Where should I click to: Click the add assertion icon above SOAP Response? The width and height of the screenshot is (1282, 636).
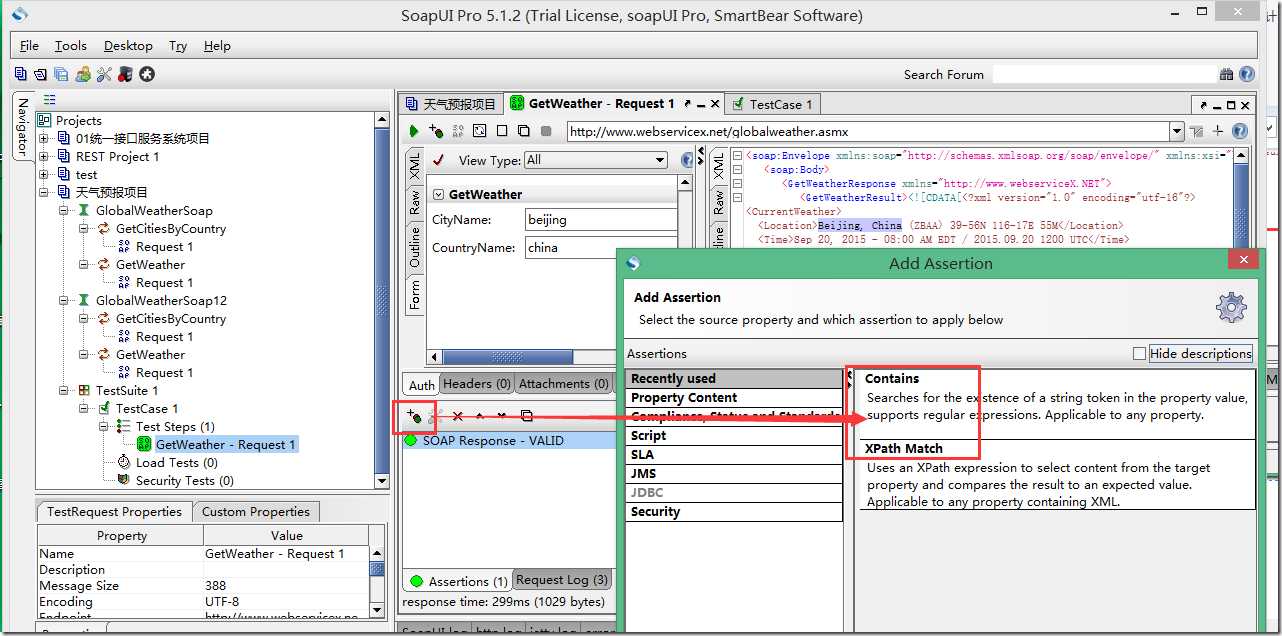point(414,416)
